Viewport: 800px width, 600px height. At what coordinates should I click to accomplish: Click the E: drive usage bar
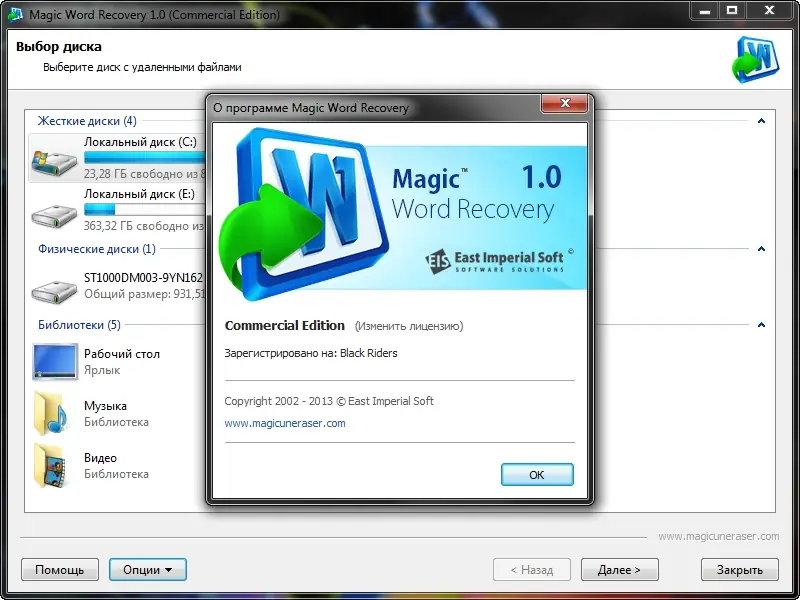point(144,209)
